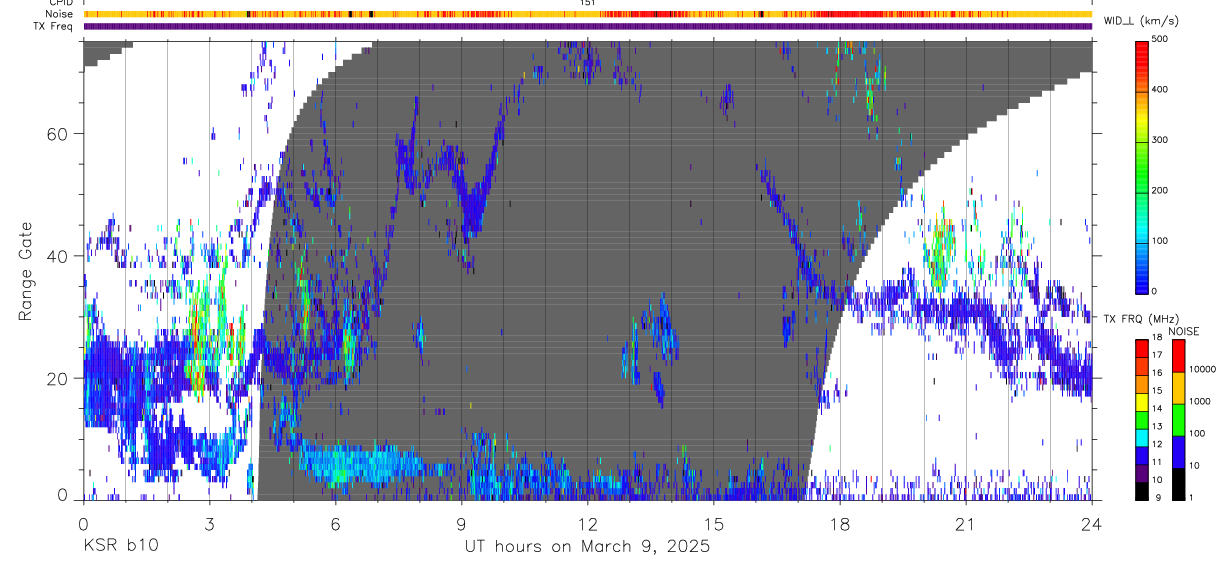
Task: Click the '21' UT hour tick label
Action: pyautogui.click(x=966, y=524)
